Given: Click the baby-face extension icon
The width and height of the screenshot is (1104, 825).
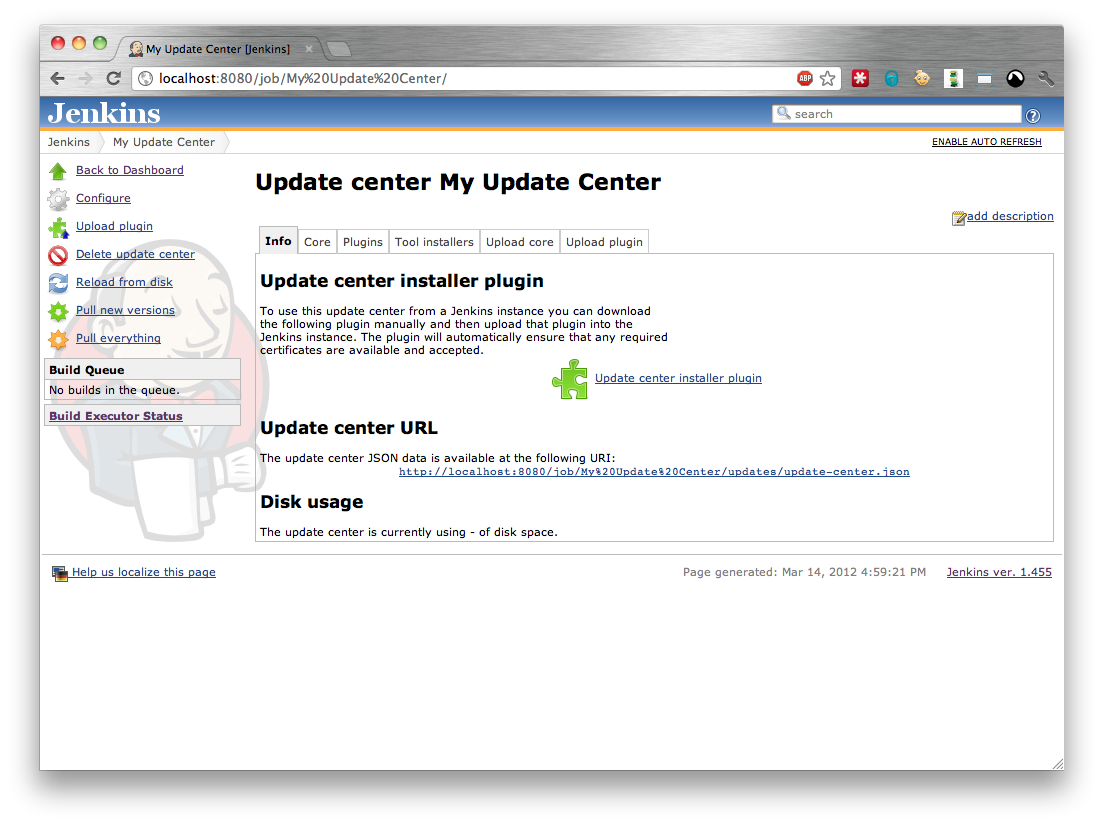Looking at the screenshot, I should [922, 78].
